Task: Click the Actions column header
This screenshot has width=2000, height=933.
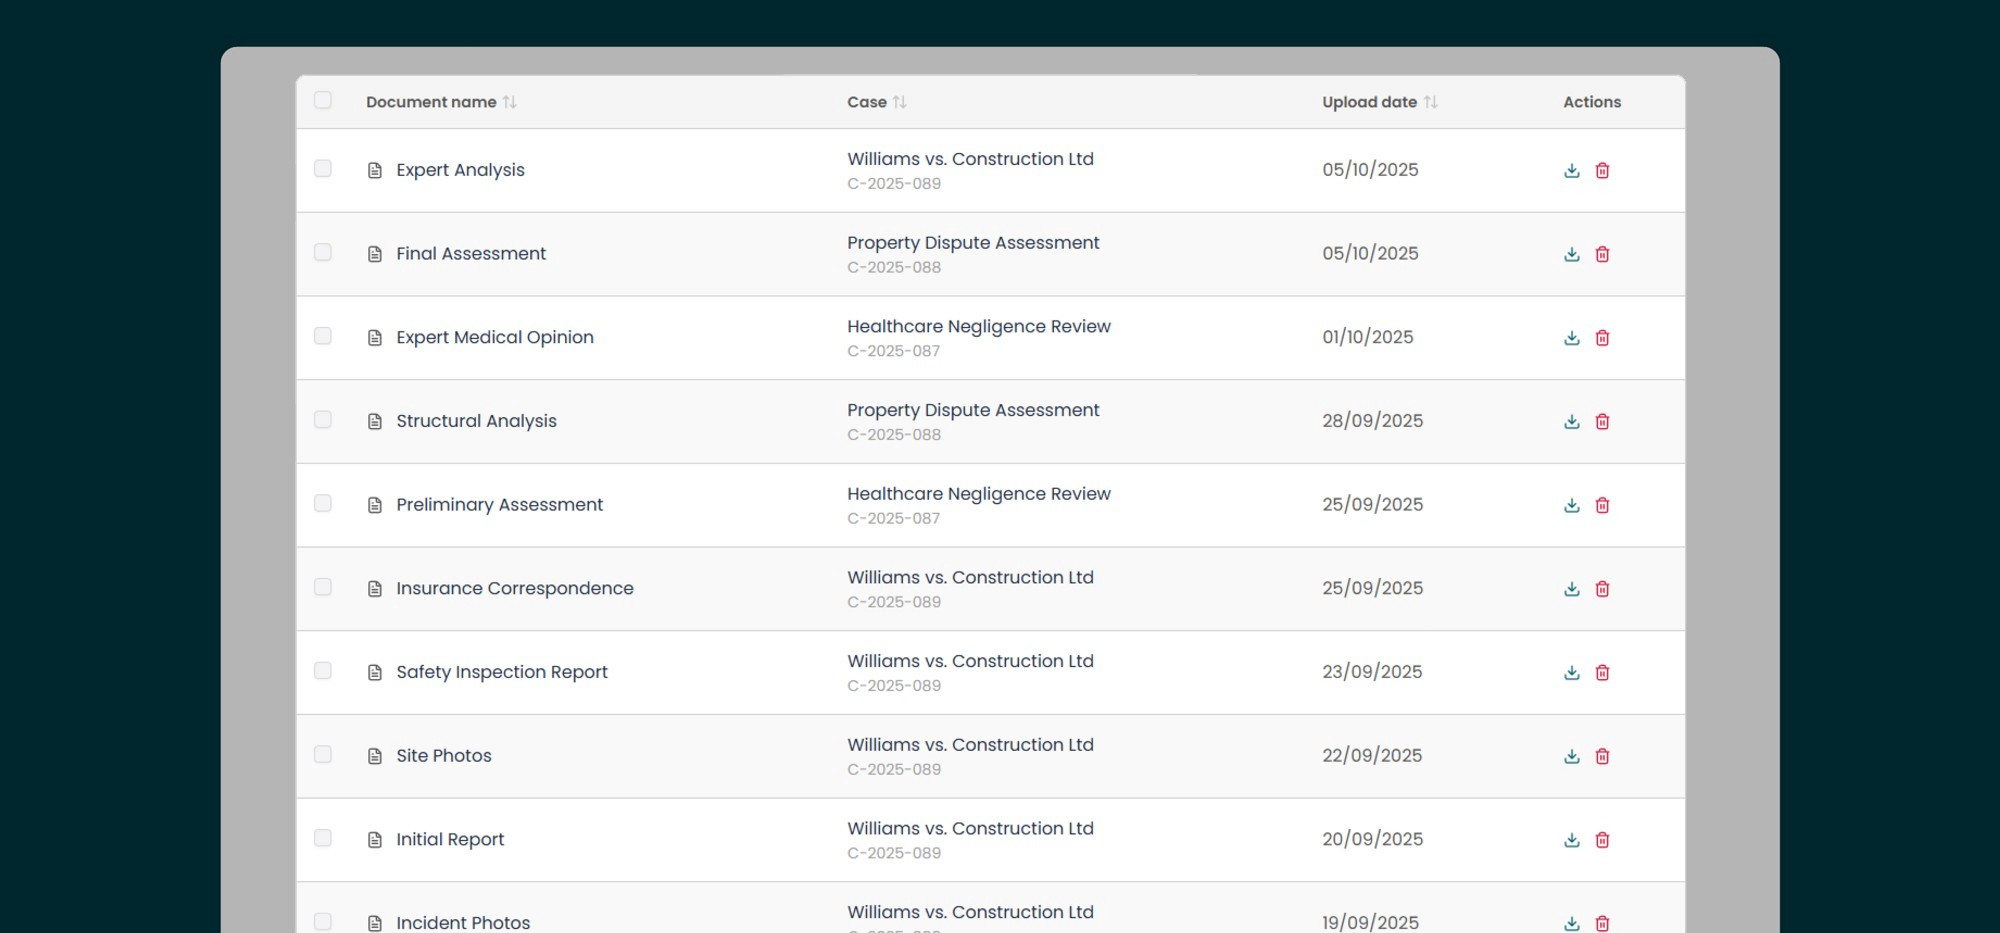Action: point(1592,102)
